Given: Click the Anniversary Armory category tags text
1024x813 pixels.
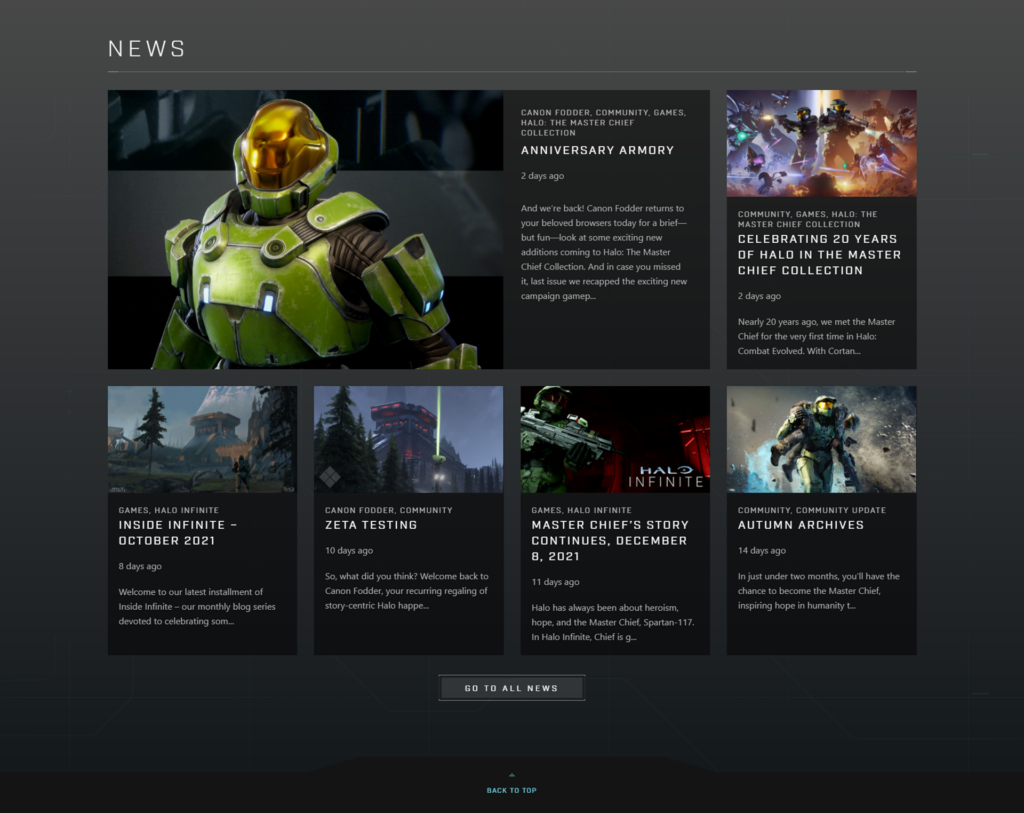Looking at the screenshot, I should coord(603,123).
